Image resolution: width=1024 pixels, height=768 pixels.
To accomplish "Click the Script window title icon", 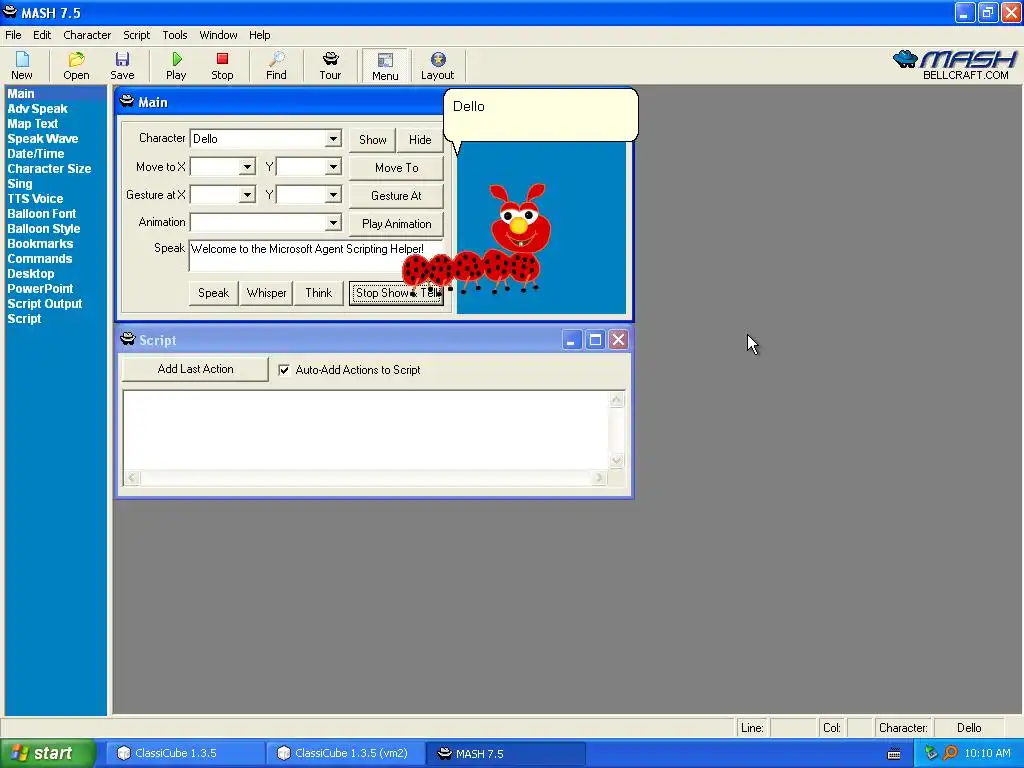I will point(128,339).
